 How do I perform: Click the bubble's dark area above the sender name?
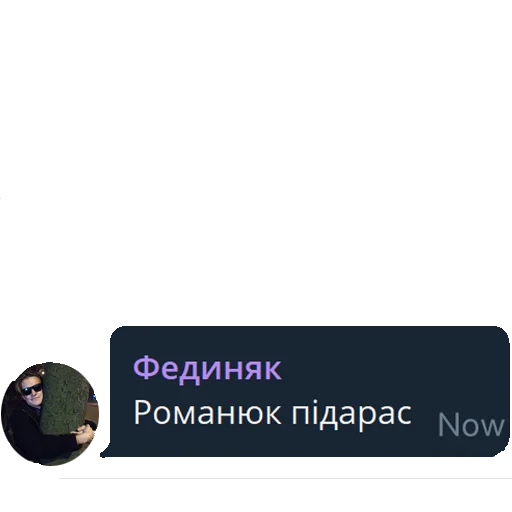coord(207,340)
